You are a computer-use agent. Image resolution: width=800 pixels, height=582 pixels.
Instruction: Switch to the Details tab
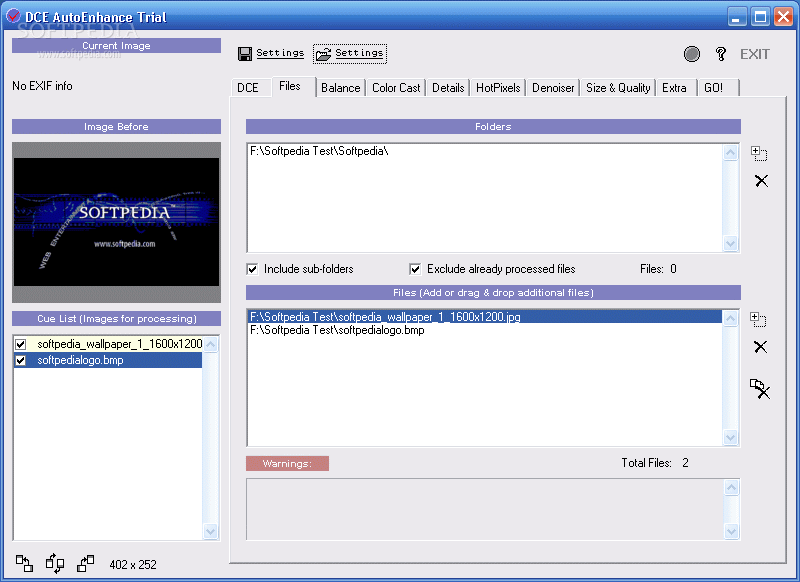(448, 88)
